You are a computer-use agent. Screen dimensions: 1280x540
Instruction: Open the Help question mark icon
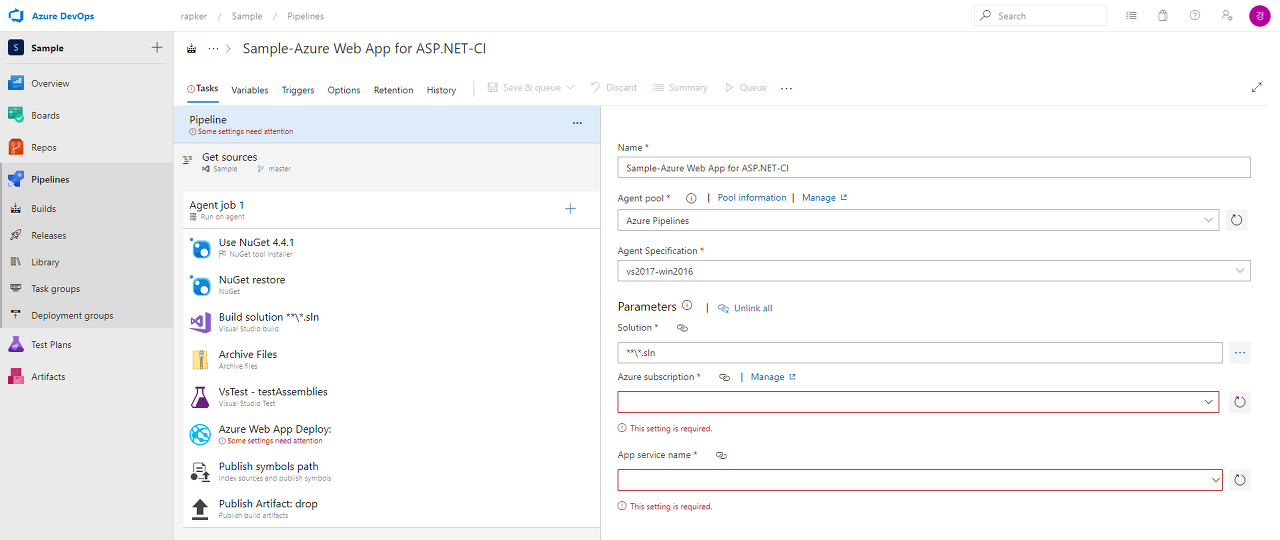click(x=1195, y=16)
